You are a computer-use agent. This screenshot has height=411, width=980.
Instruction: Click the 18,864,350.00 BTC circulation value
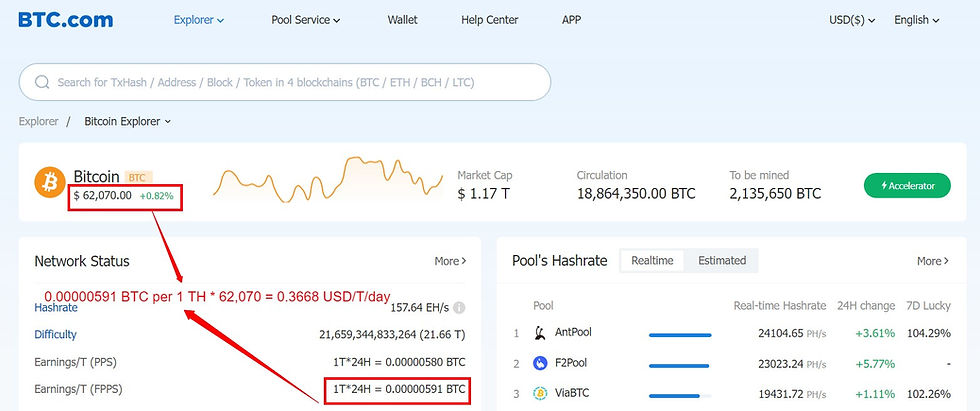(x=636, y=194)
